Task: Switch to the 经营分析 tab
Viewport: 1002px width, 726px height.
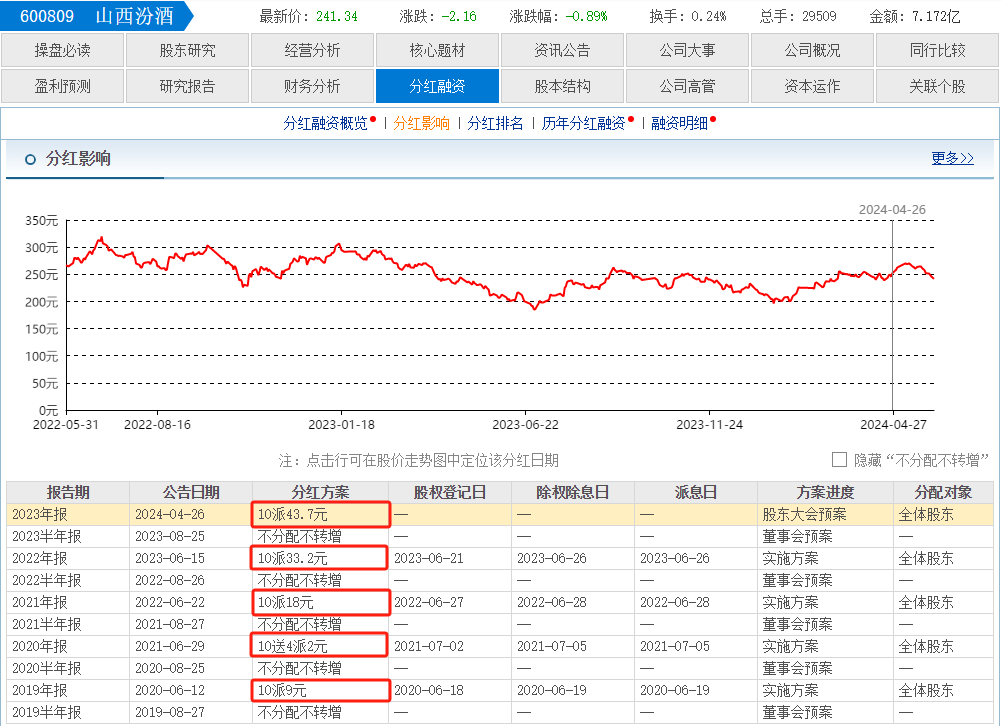Action: point(312,50)
